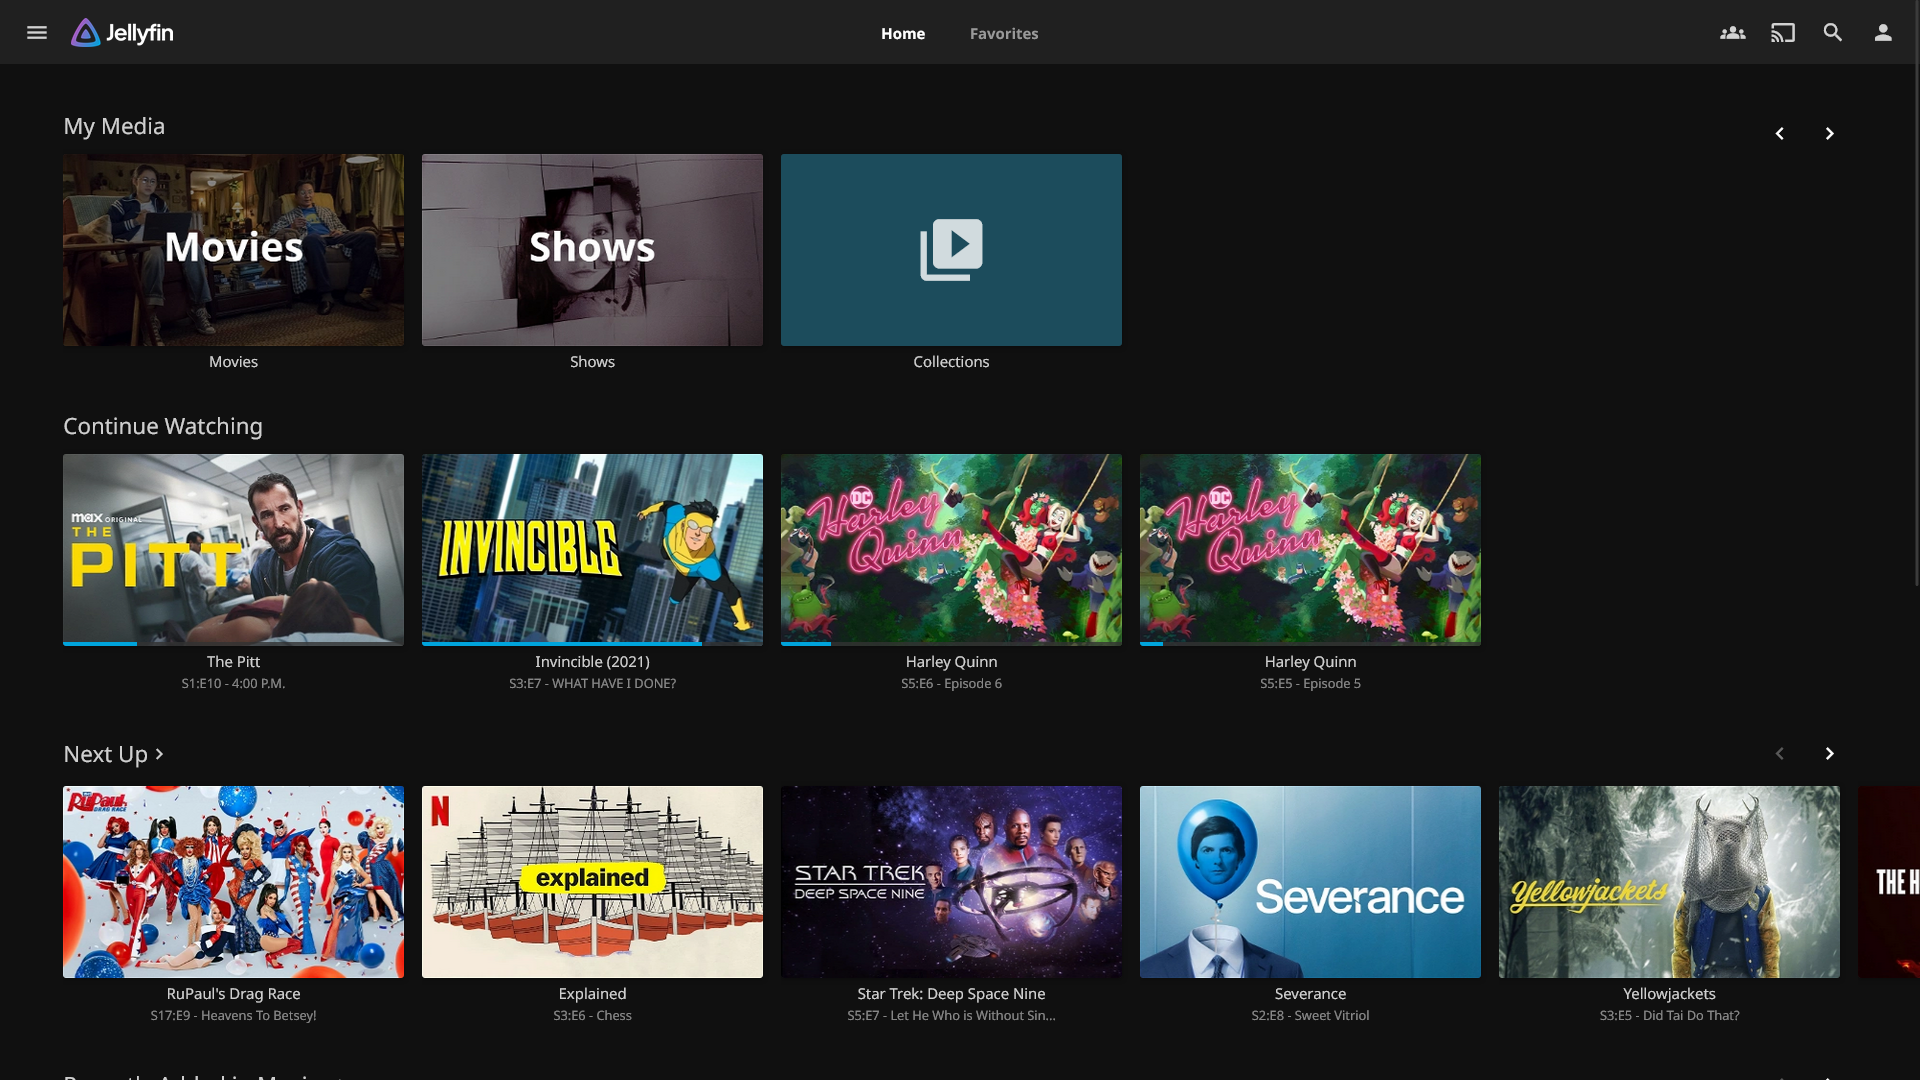Select the Home tab
Image resolution: width=1920 pixels, height=1080 pixels.
click(903, 33)
